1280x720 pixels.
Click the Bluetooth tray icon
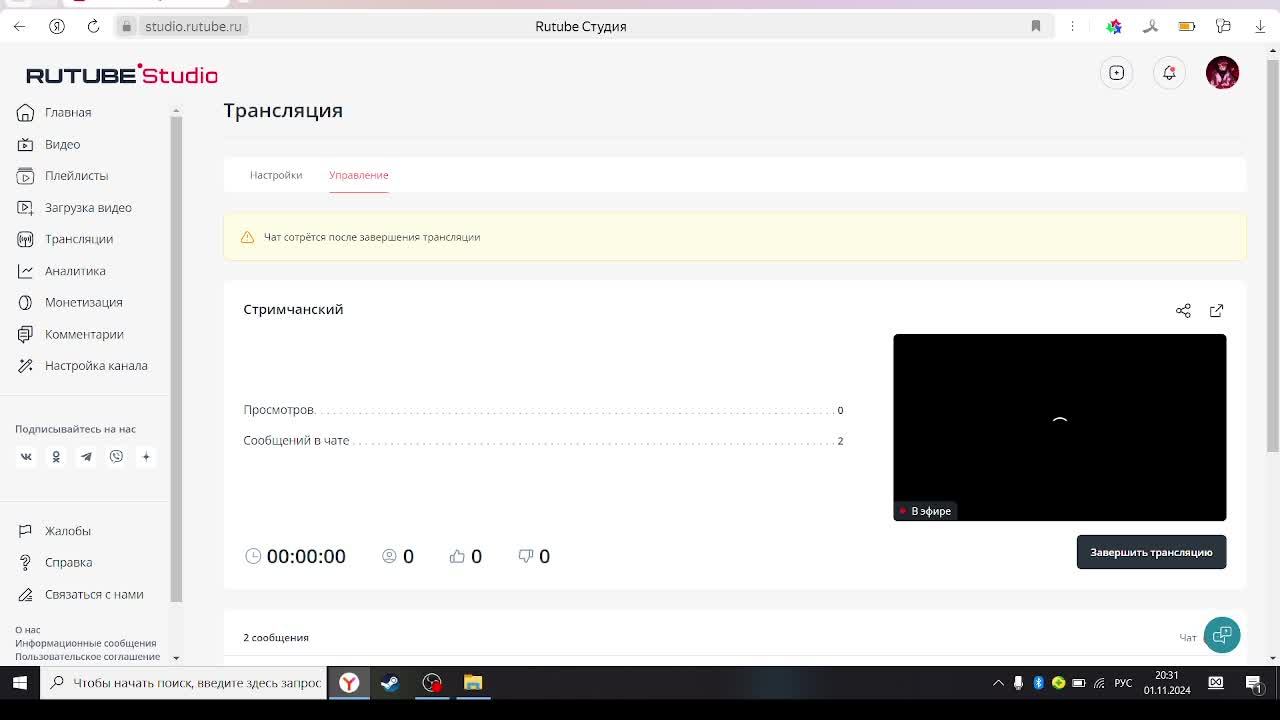coord(1038,683)
